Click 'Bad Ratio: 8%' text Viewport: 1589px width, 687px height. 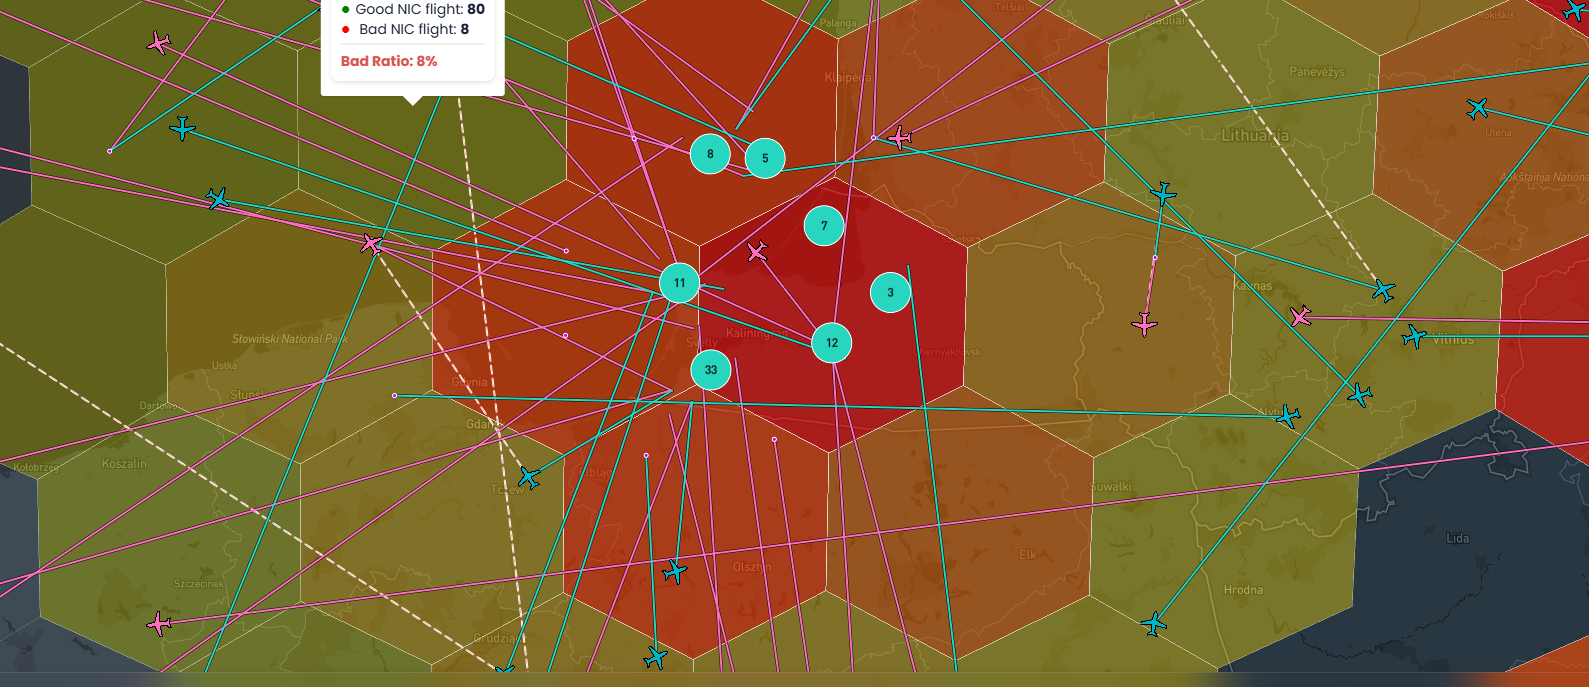[x=389, y=61]
